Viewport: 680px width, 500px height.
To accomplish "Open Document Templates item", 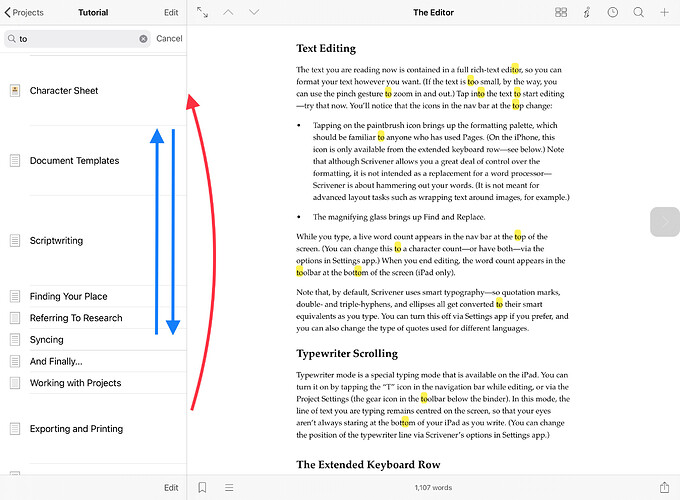I will [x=93, y=160].
